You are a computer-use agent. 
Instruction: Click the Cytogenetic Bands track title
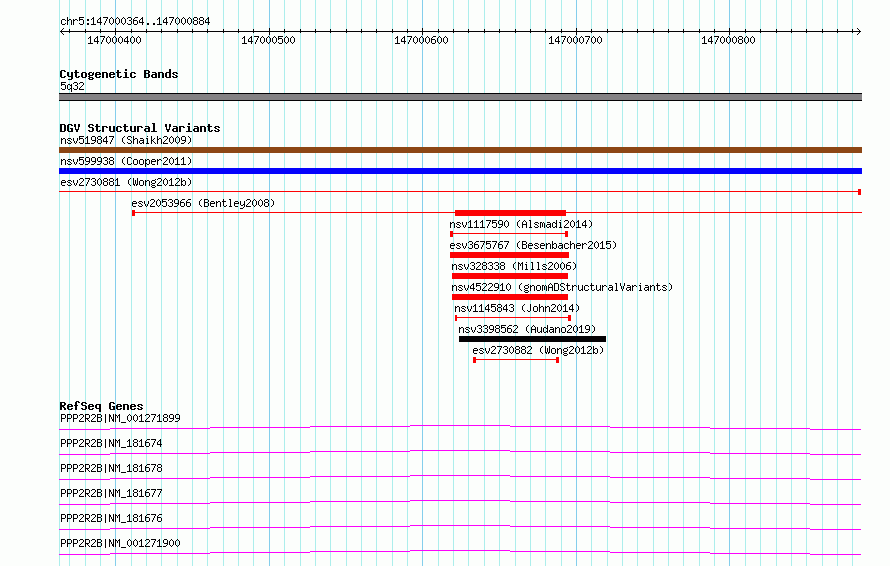click(119, 74)
